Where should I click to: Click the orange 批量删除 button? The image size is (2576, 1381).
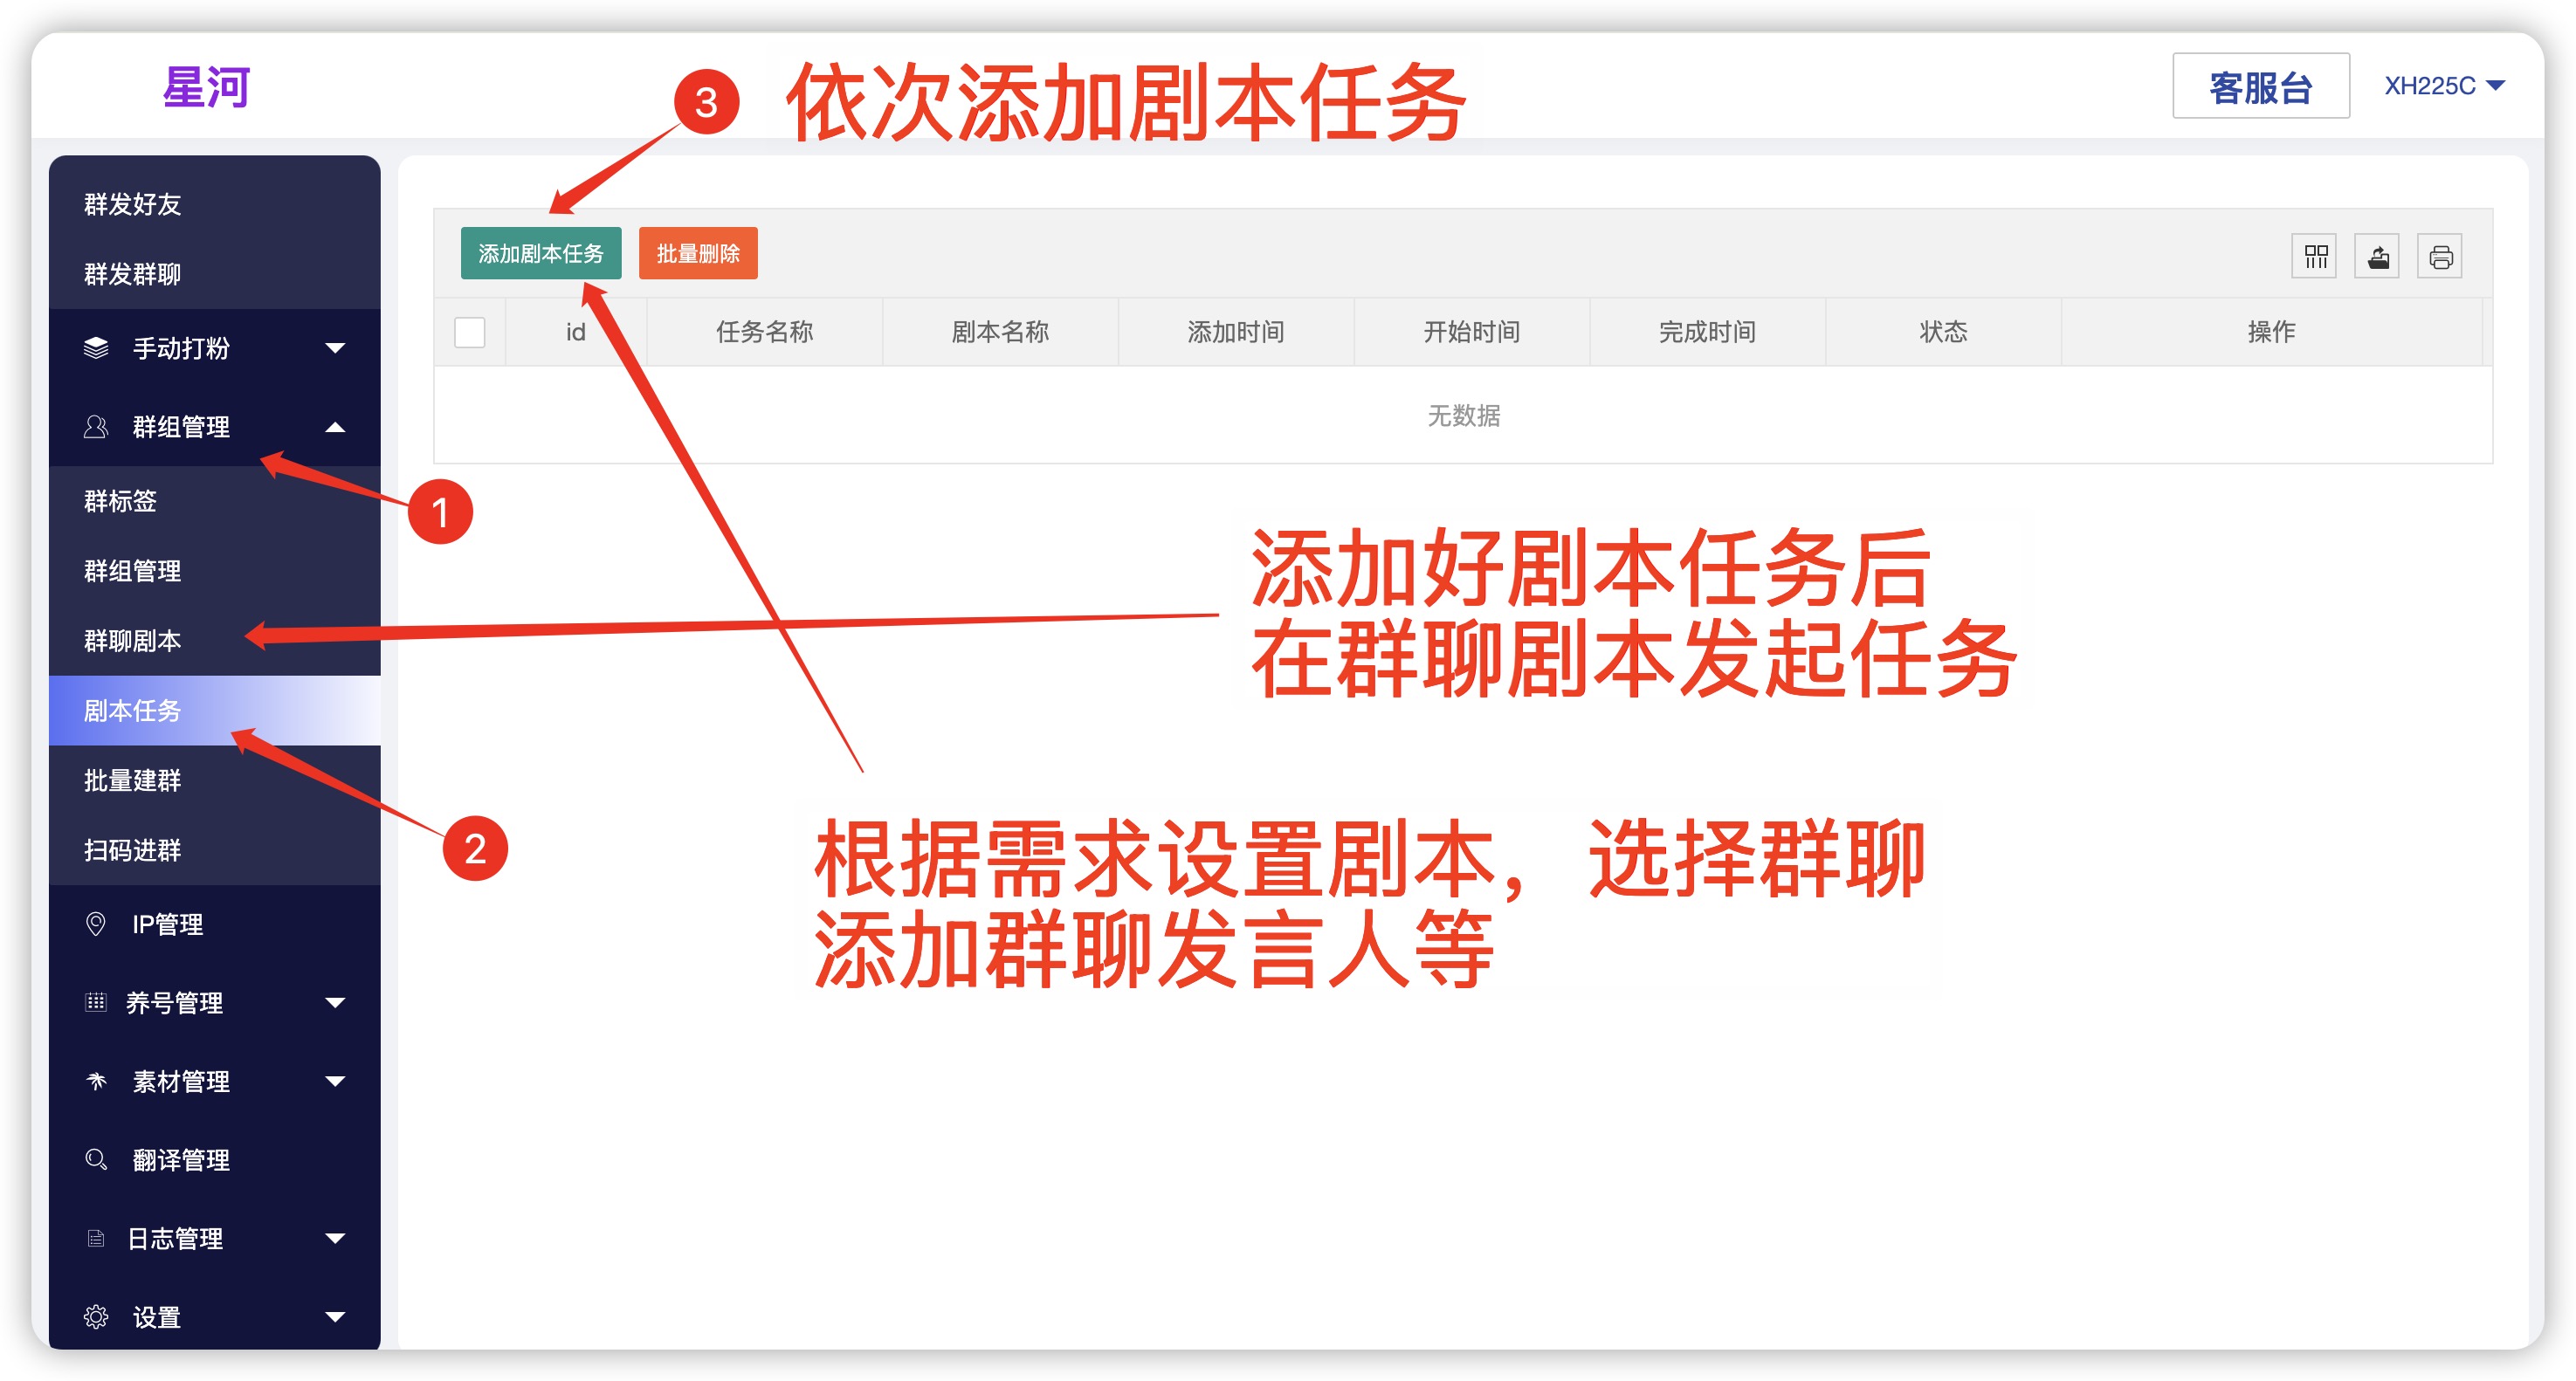pos(697,254)
